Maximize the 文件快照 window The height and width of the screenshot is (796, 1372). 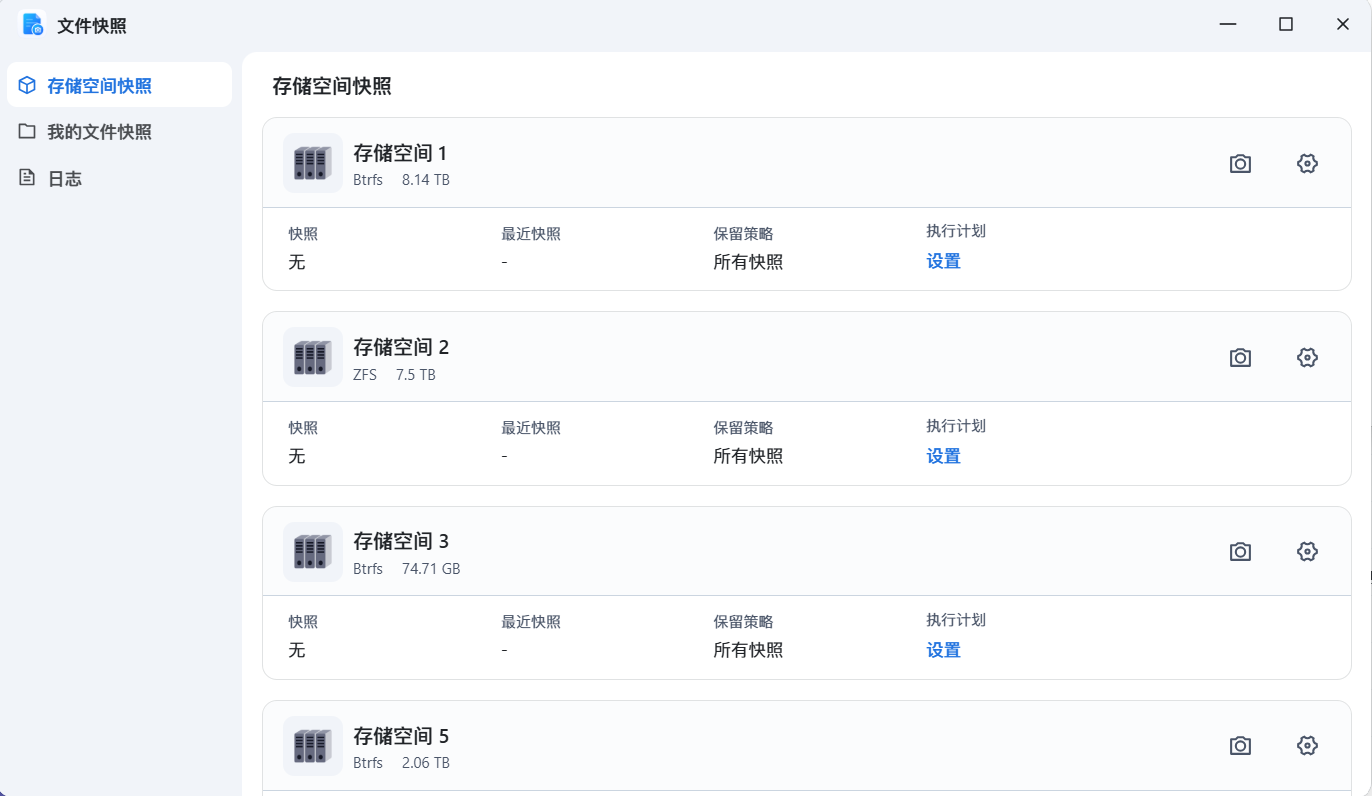[x=1286, y=25]
